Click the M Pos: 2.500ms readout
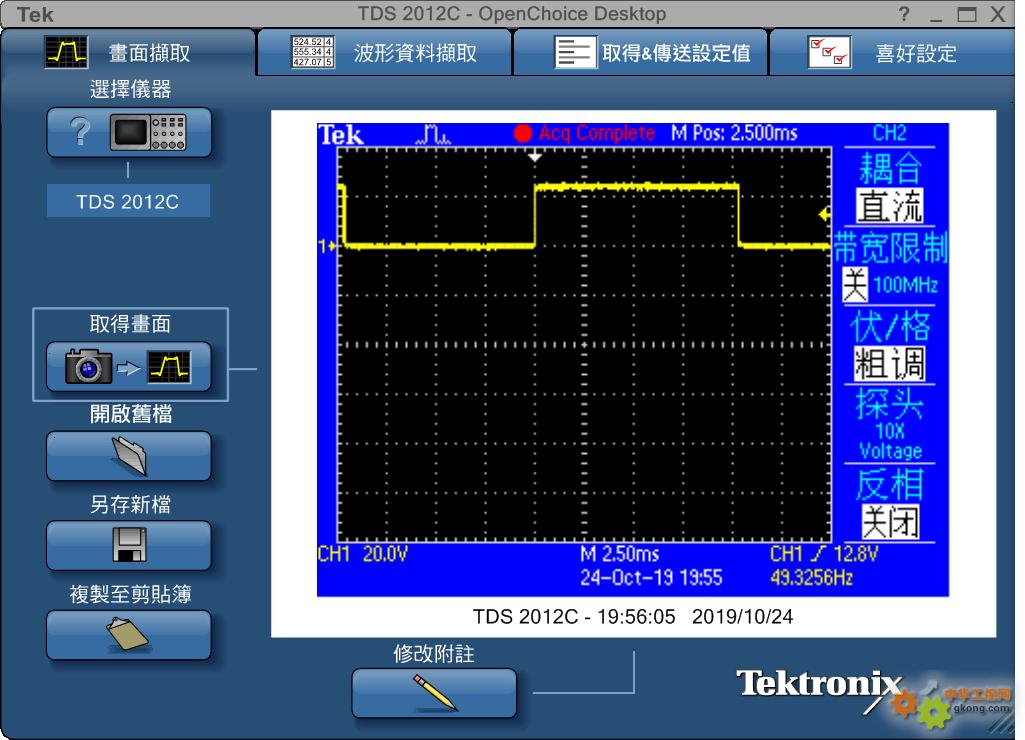This screenshot has width=1025, height=740. (734, 133)
